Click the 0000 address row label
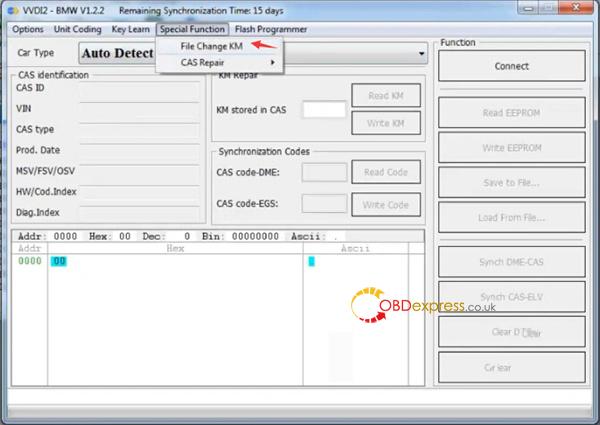Image resolution: width=600 pixels, height=425 pixels. click(30, 261)
